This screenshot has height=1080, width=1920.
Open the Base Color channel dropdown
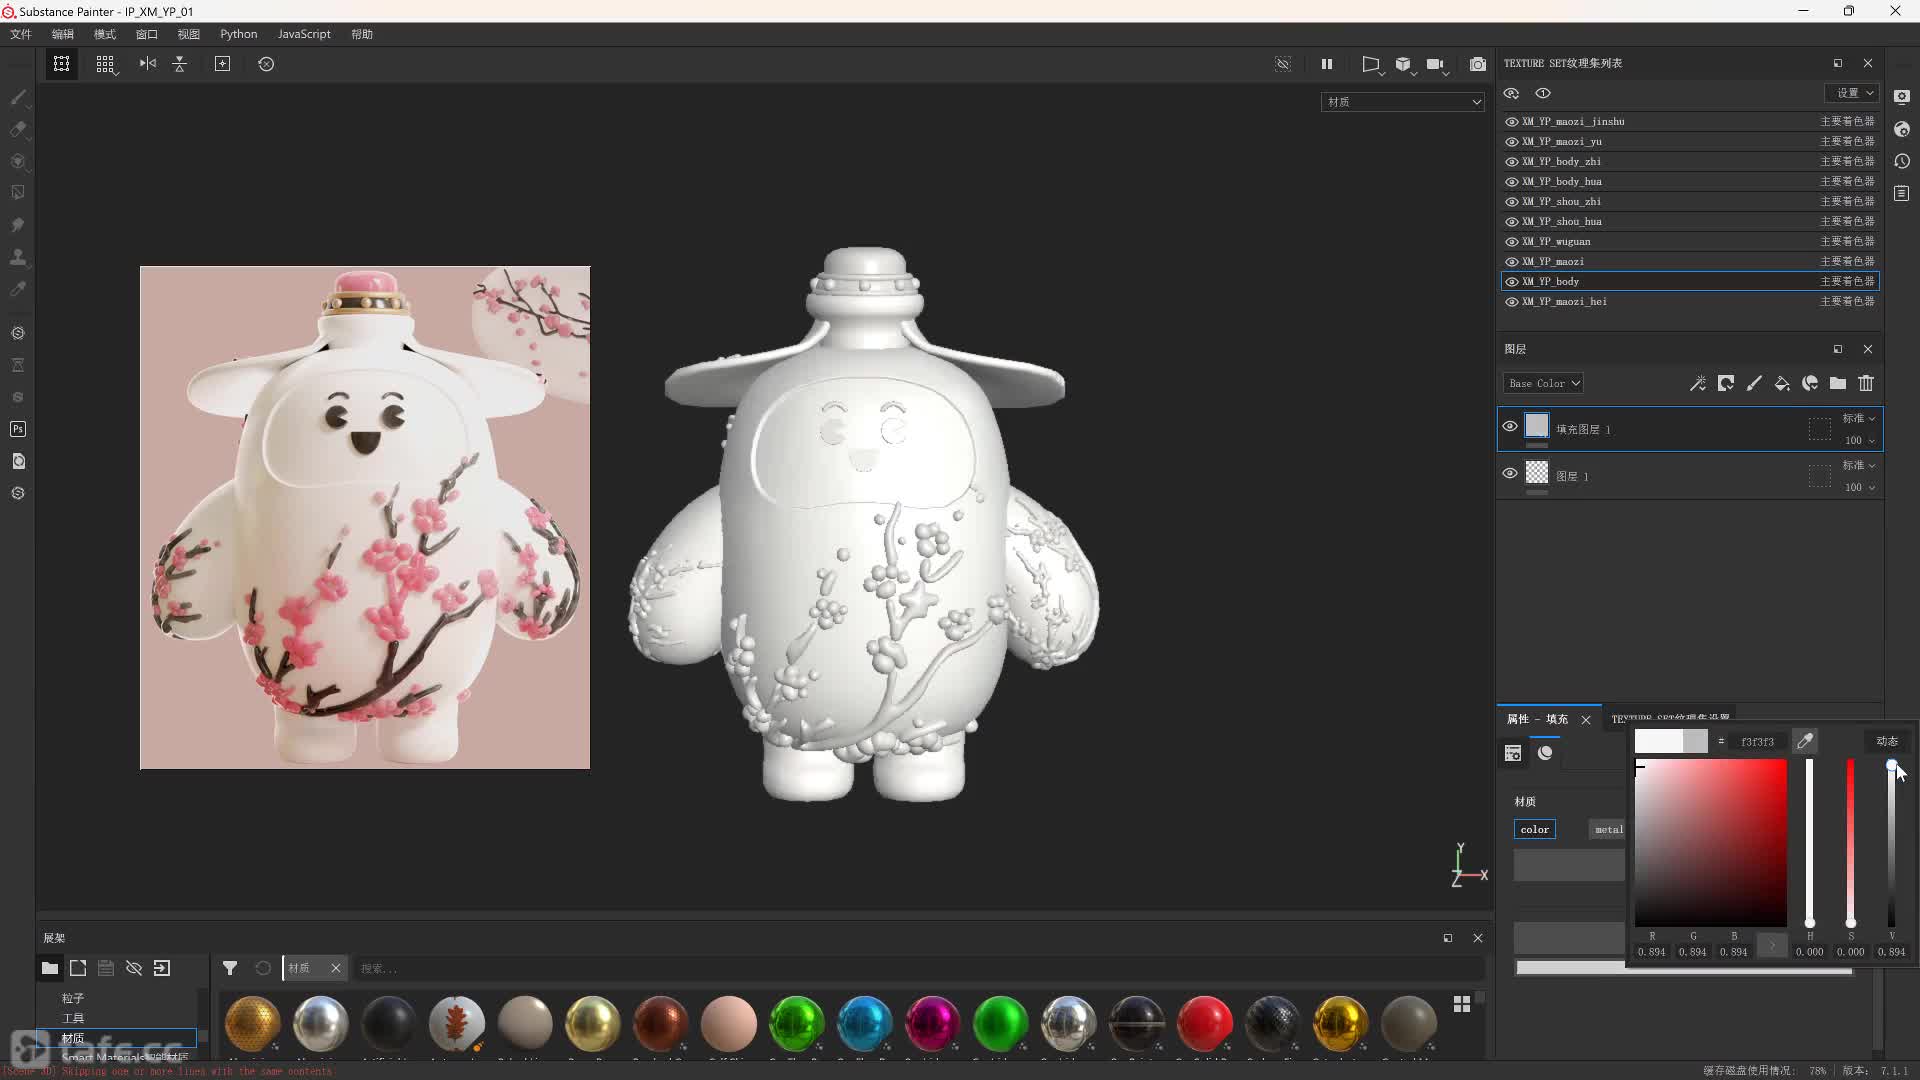1543,383
